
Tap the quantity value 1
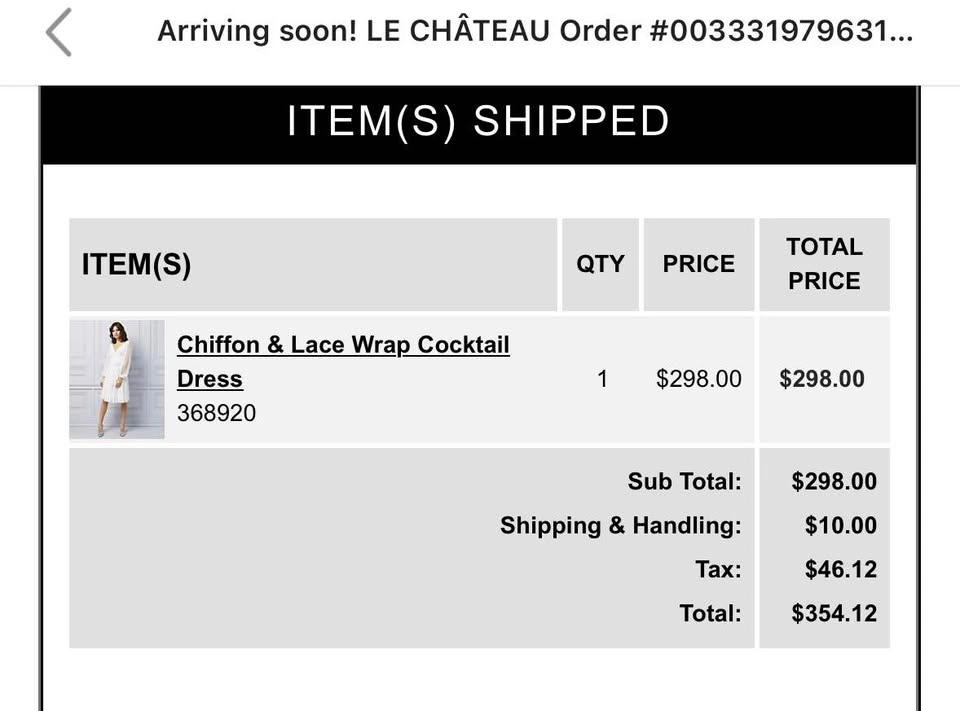pyautogui.click(x=602, y=379)
